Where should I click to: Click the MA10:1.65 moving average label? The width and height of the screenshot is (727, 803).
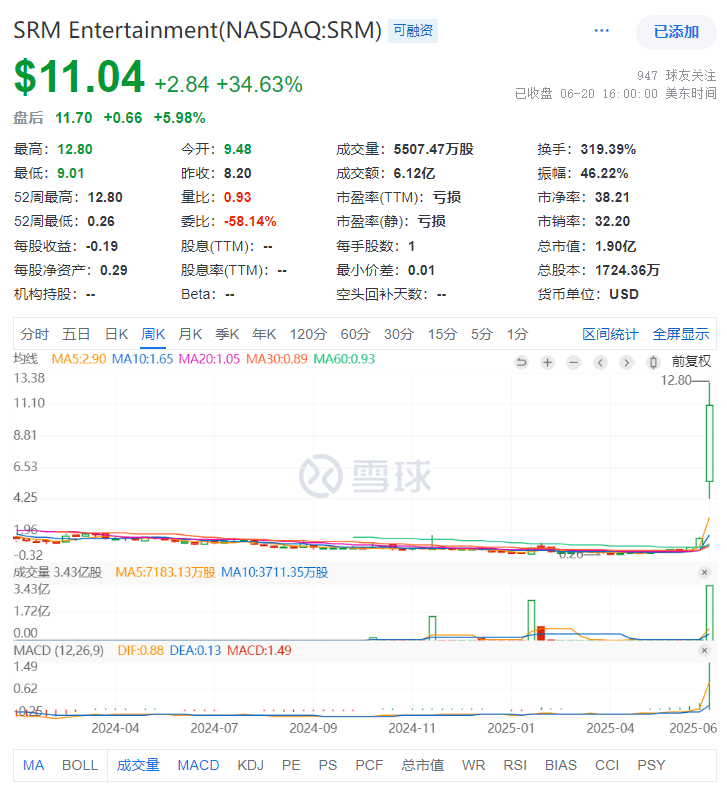pyautogui.click(x=142, y=359)
